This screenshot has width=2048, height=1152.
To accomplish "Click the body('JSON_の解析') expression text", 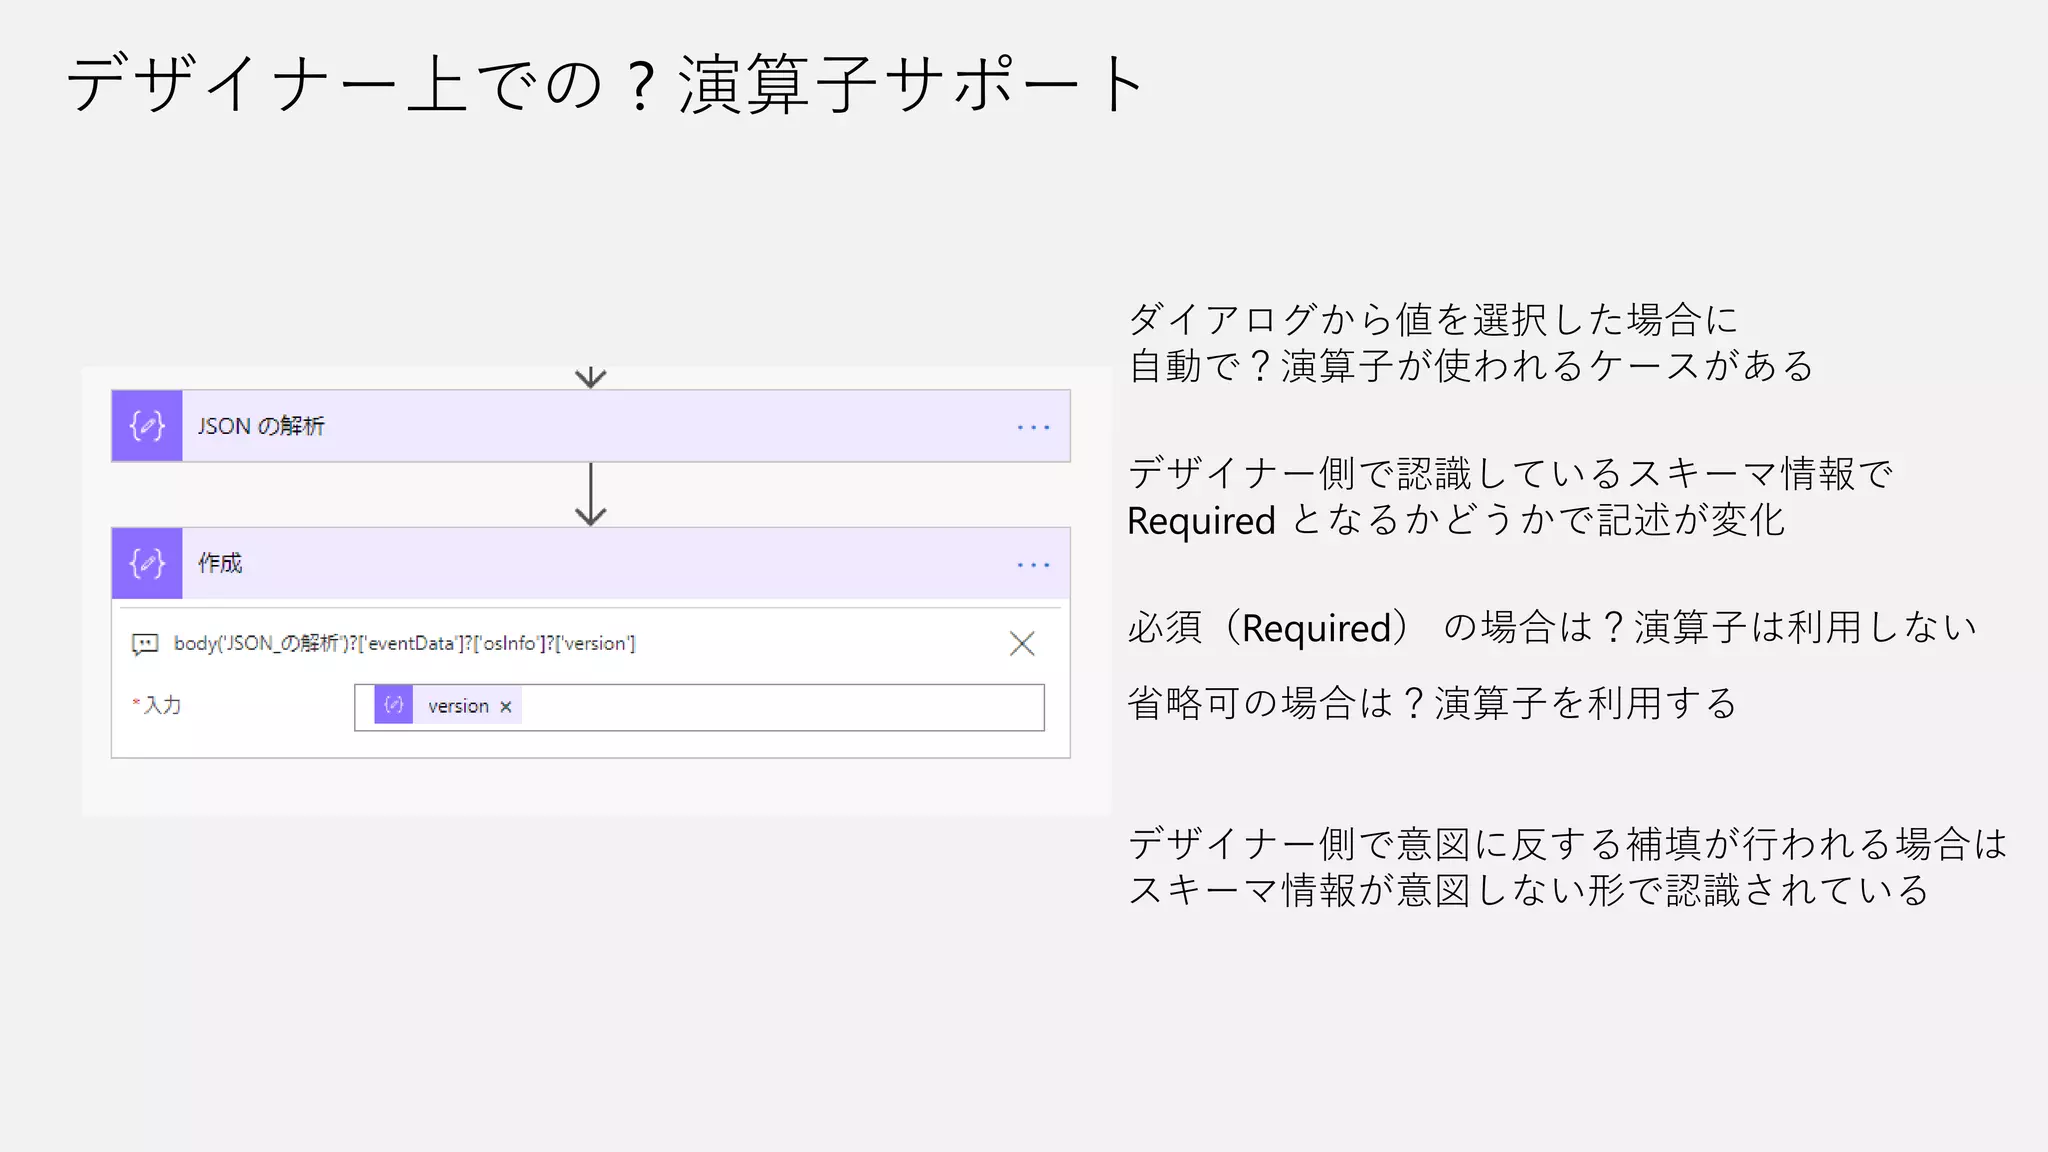I will point(404,643).
